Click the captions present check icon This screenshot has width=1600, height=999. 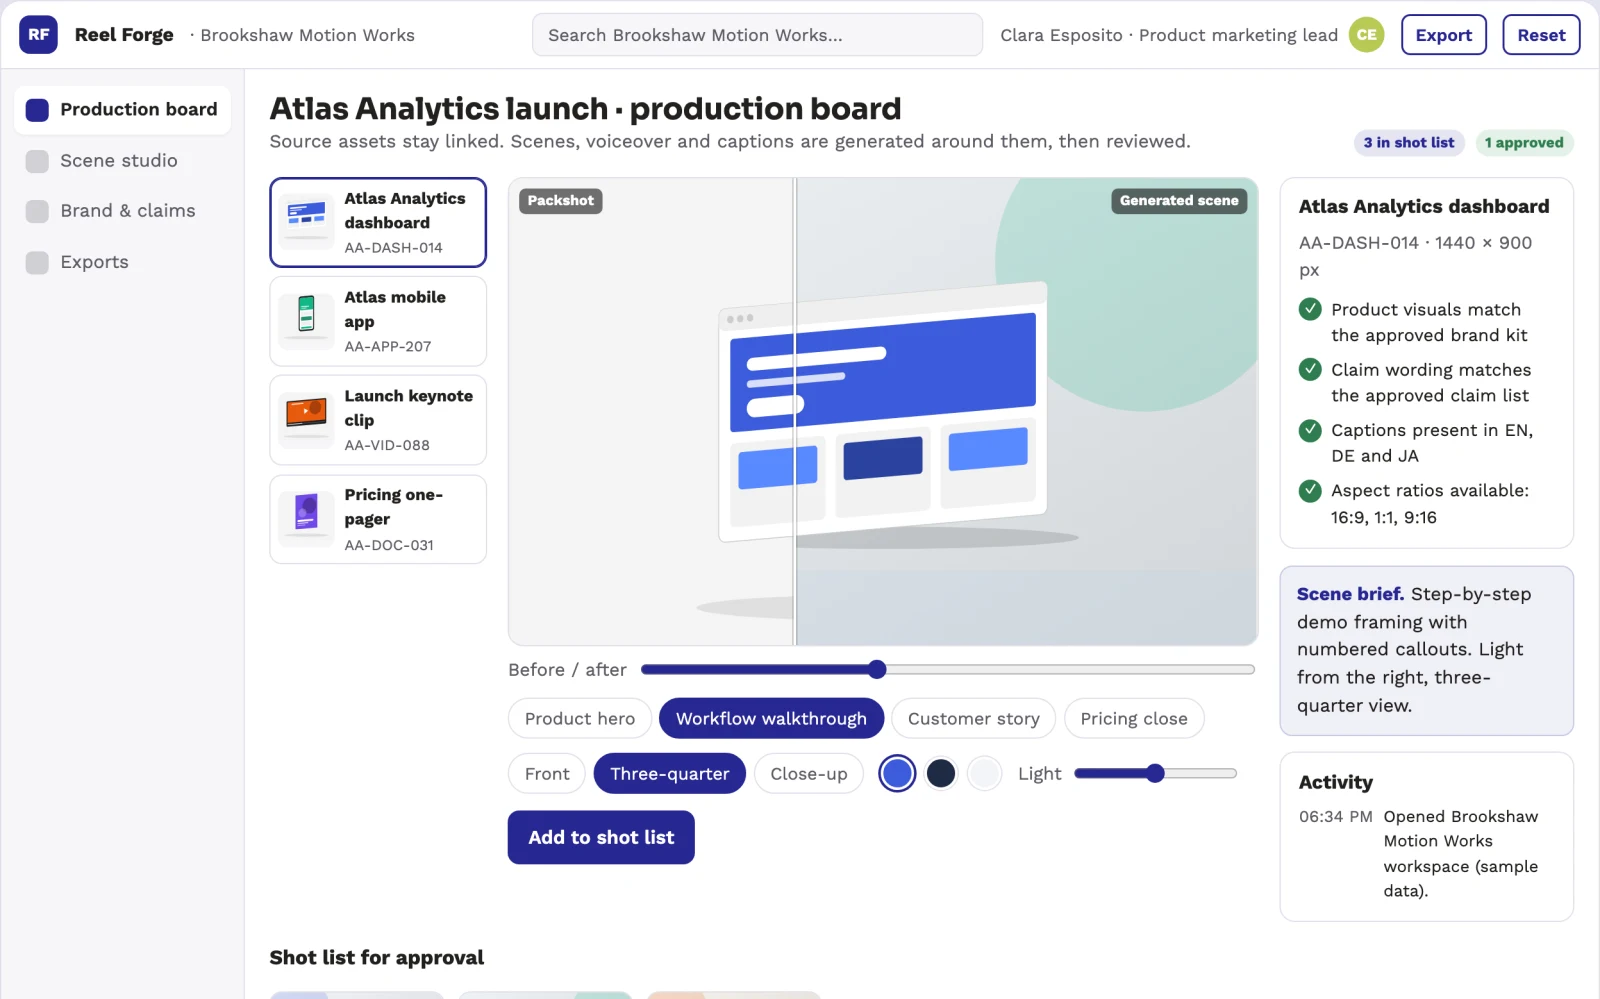click(1310, 430)
